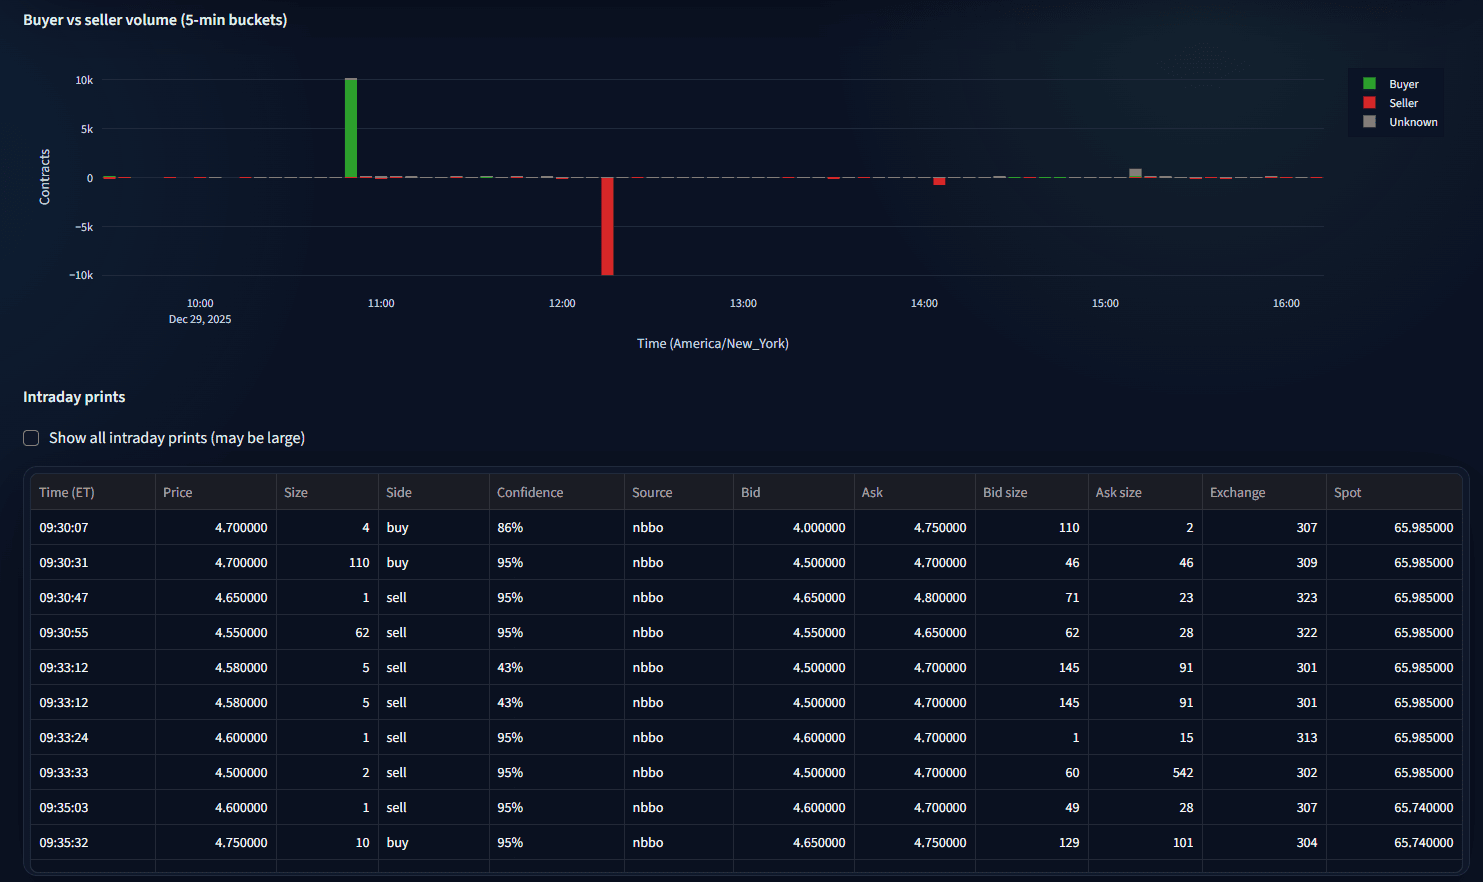
Task: Enable Show all intraday prints
Action: 31,438
